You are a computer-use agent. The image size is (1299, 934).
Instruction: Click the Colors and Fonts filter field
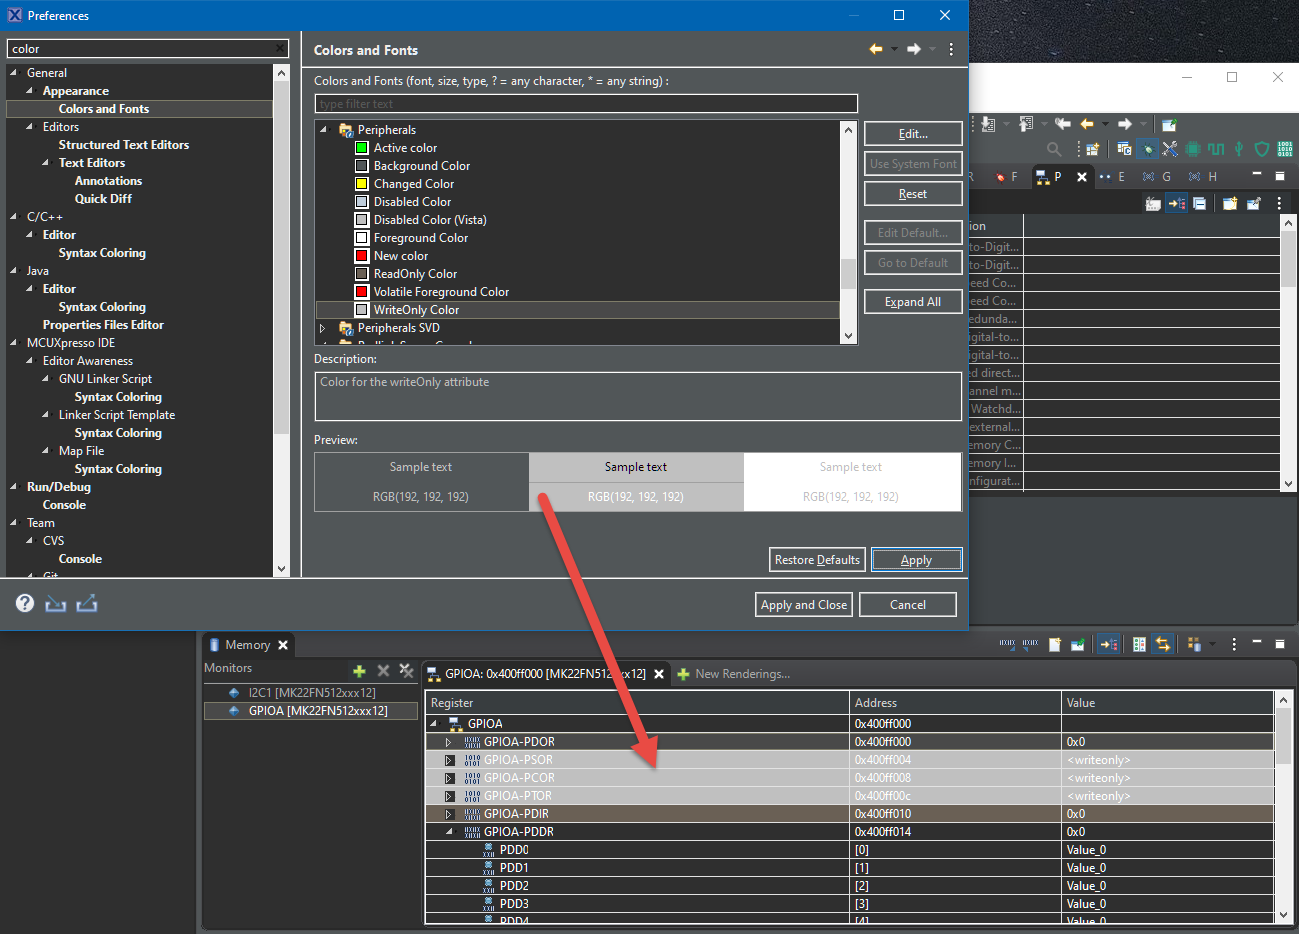coord(586,104)
